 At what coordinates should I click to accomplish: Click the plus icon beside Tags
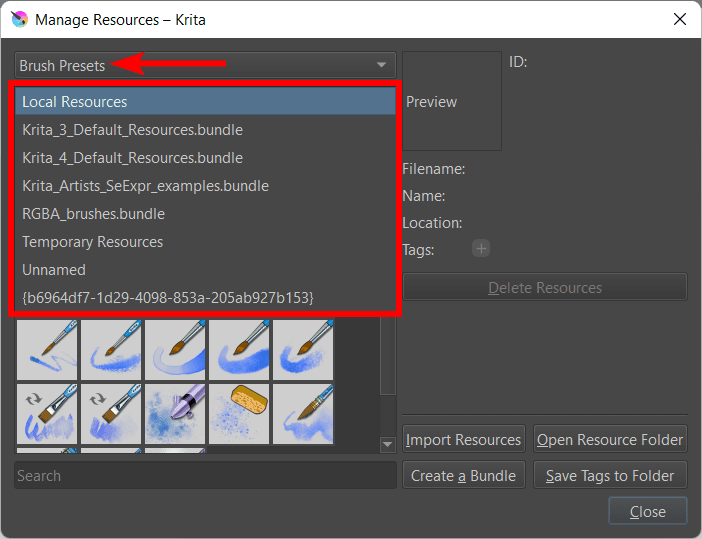(481, 249)
